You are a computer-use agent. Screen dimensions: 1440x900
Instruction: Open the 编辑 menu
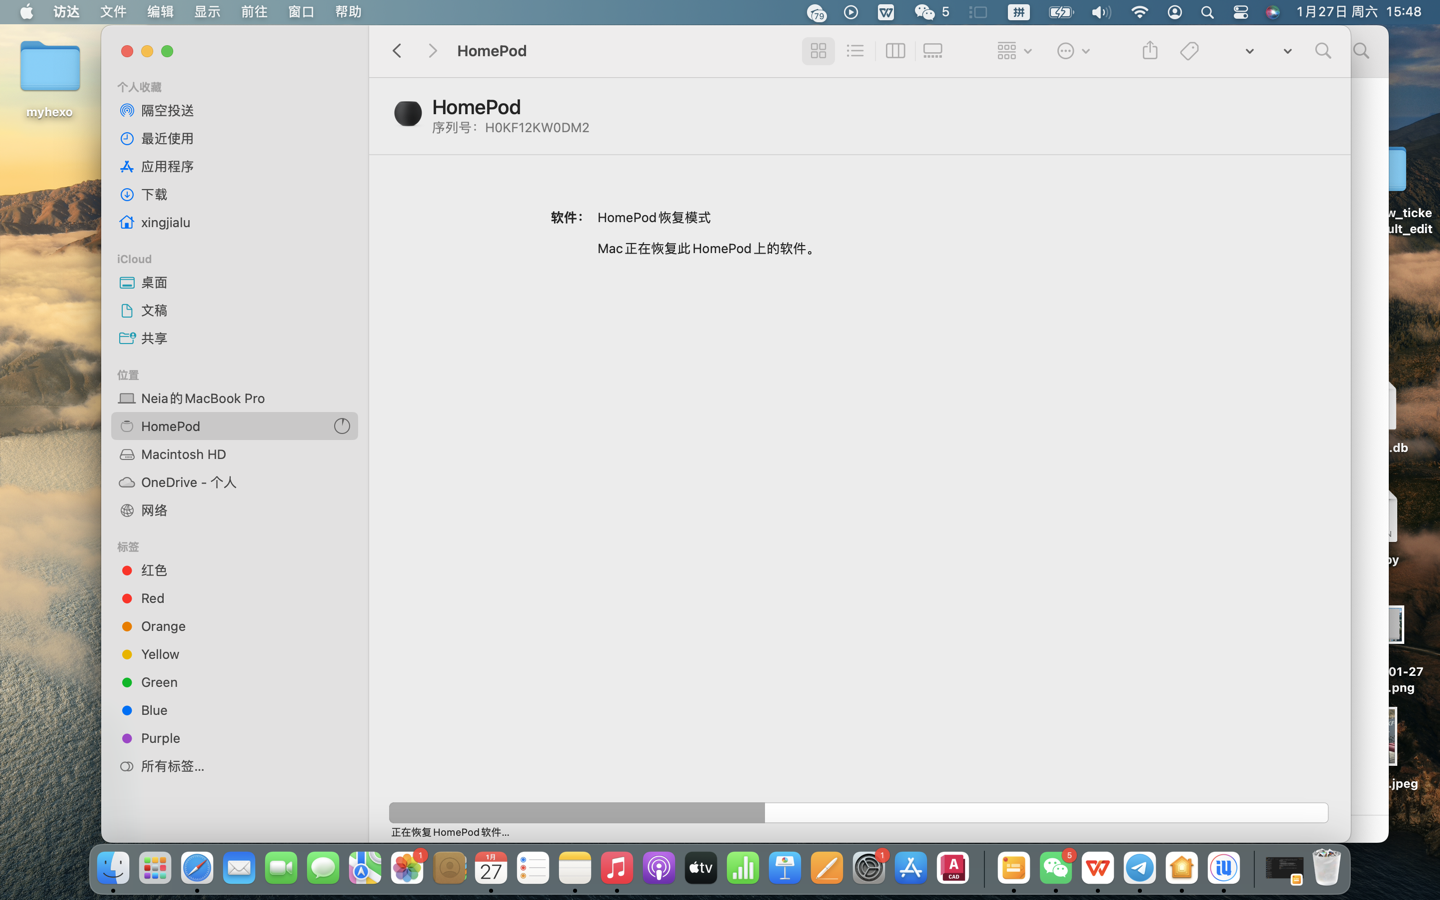pyautogui.click(x=160, y=12)
